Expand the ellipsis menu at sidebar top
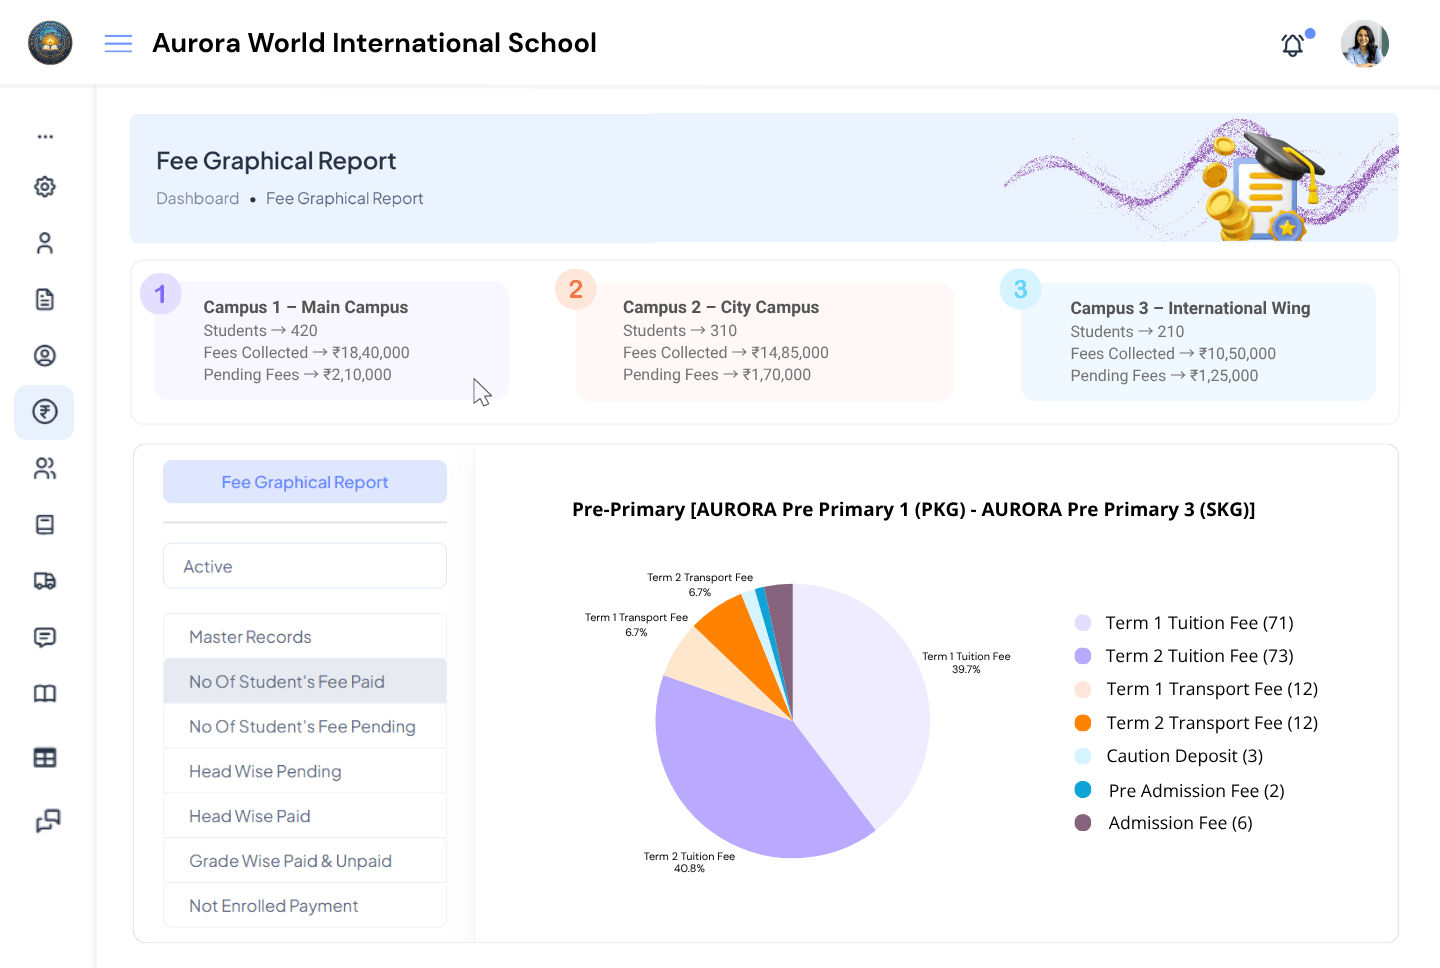This screenshot has height=968, width=1440. 44,136
